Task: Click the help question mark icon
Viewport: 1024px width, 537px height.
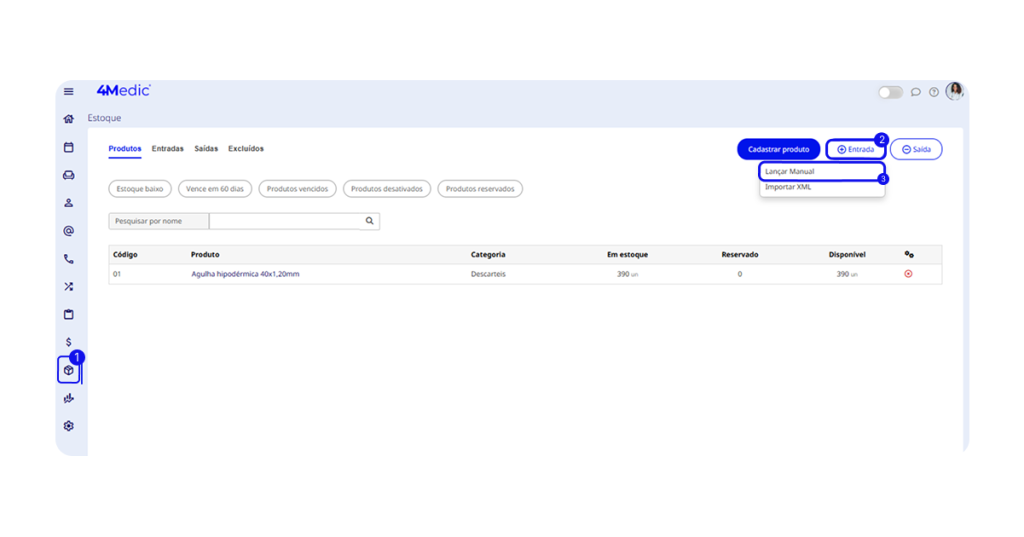Action: [934, 92]
